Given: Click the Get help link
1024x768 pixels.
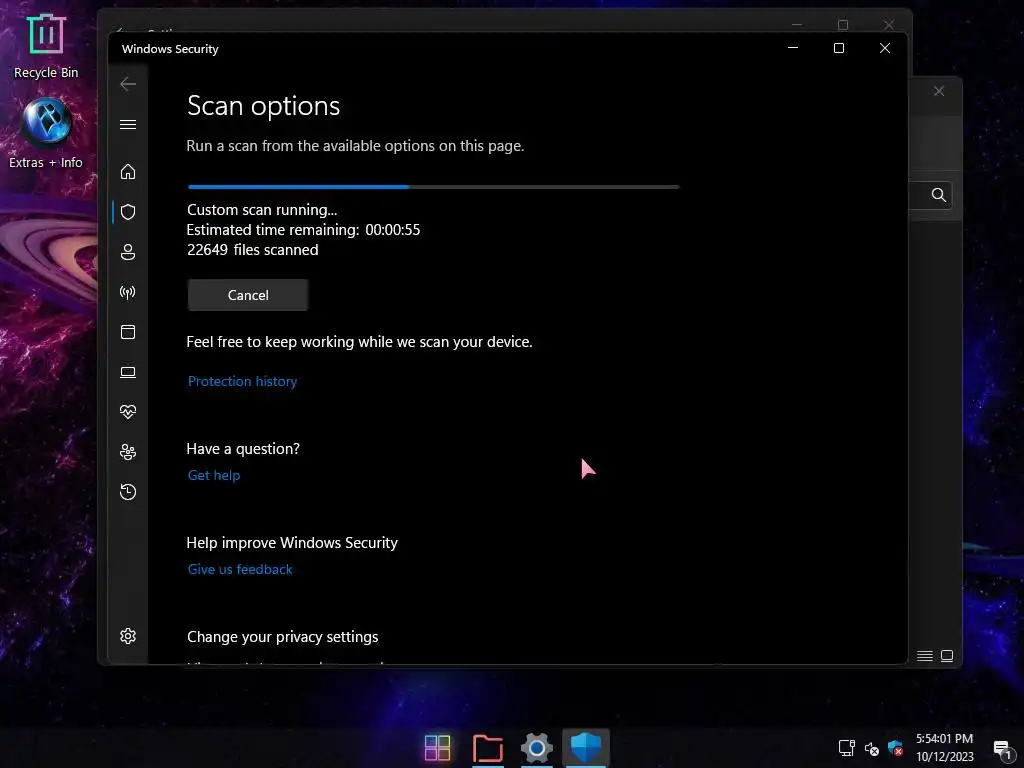Looking at the screenshot, I should (214, 475).
